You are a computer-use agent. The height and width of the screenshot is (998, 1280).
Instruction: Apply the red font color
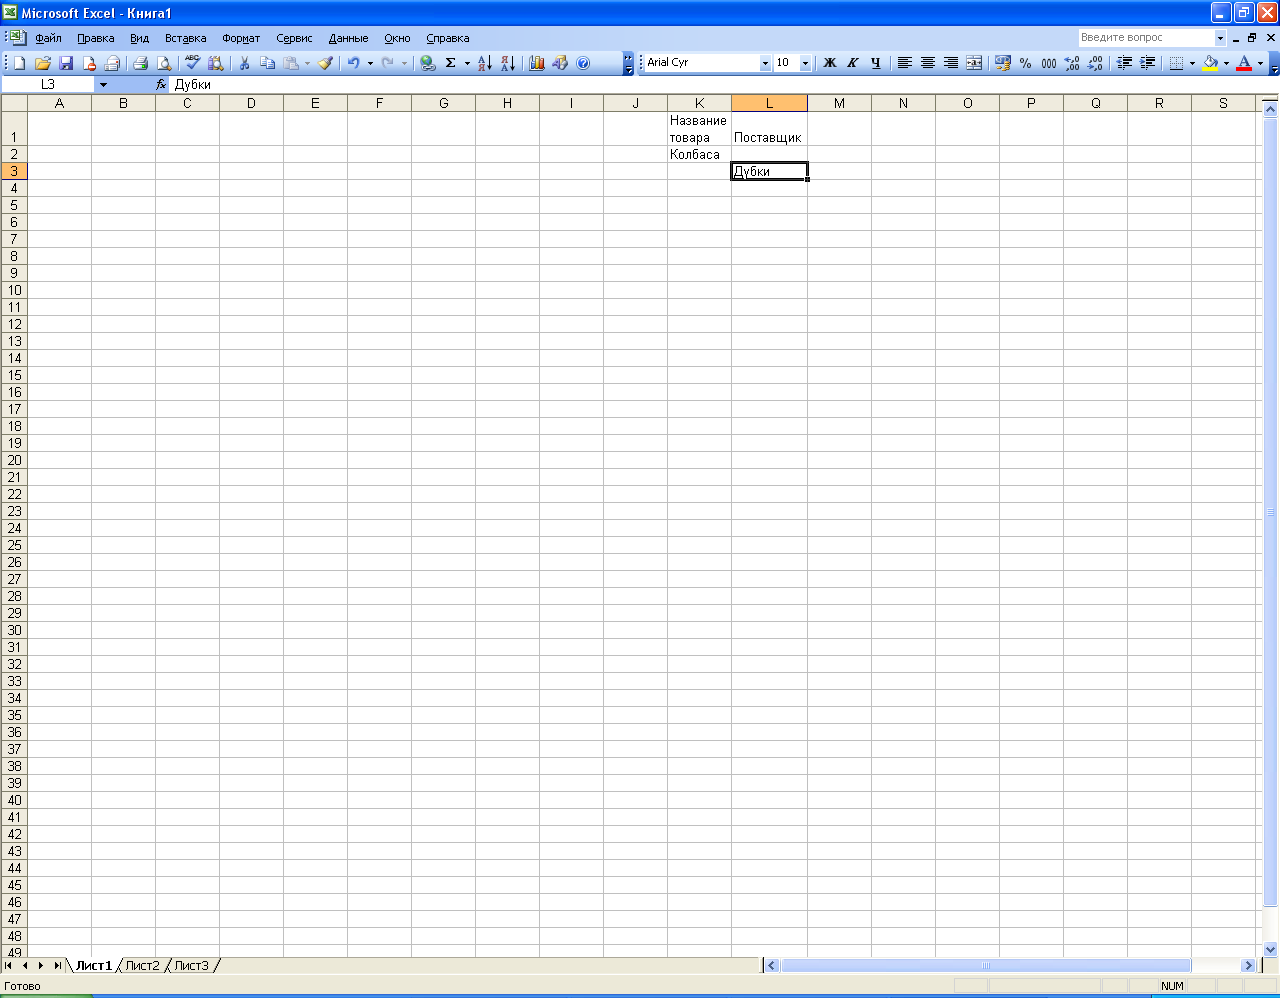[1244, 63]
